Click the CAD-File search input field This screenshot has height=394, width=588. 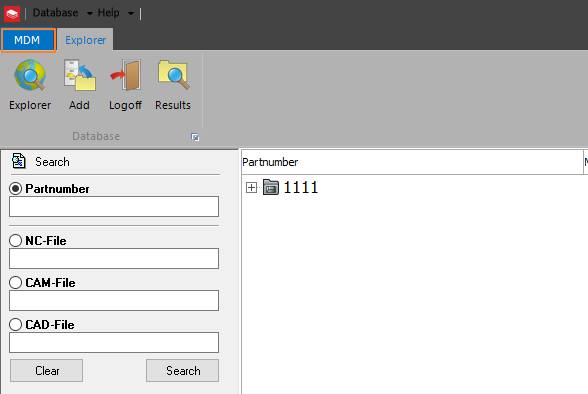tap(114, 342)
